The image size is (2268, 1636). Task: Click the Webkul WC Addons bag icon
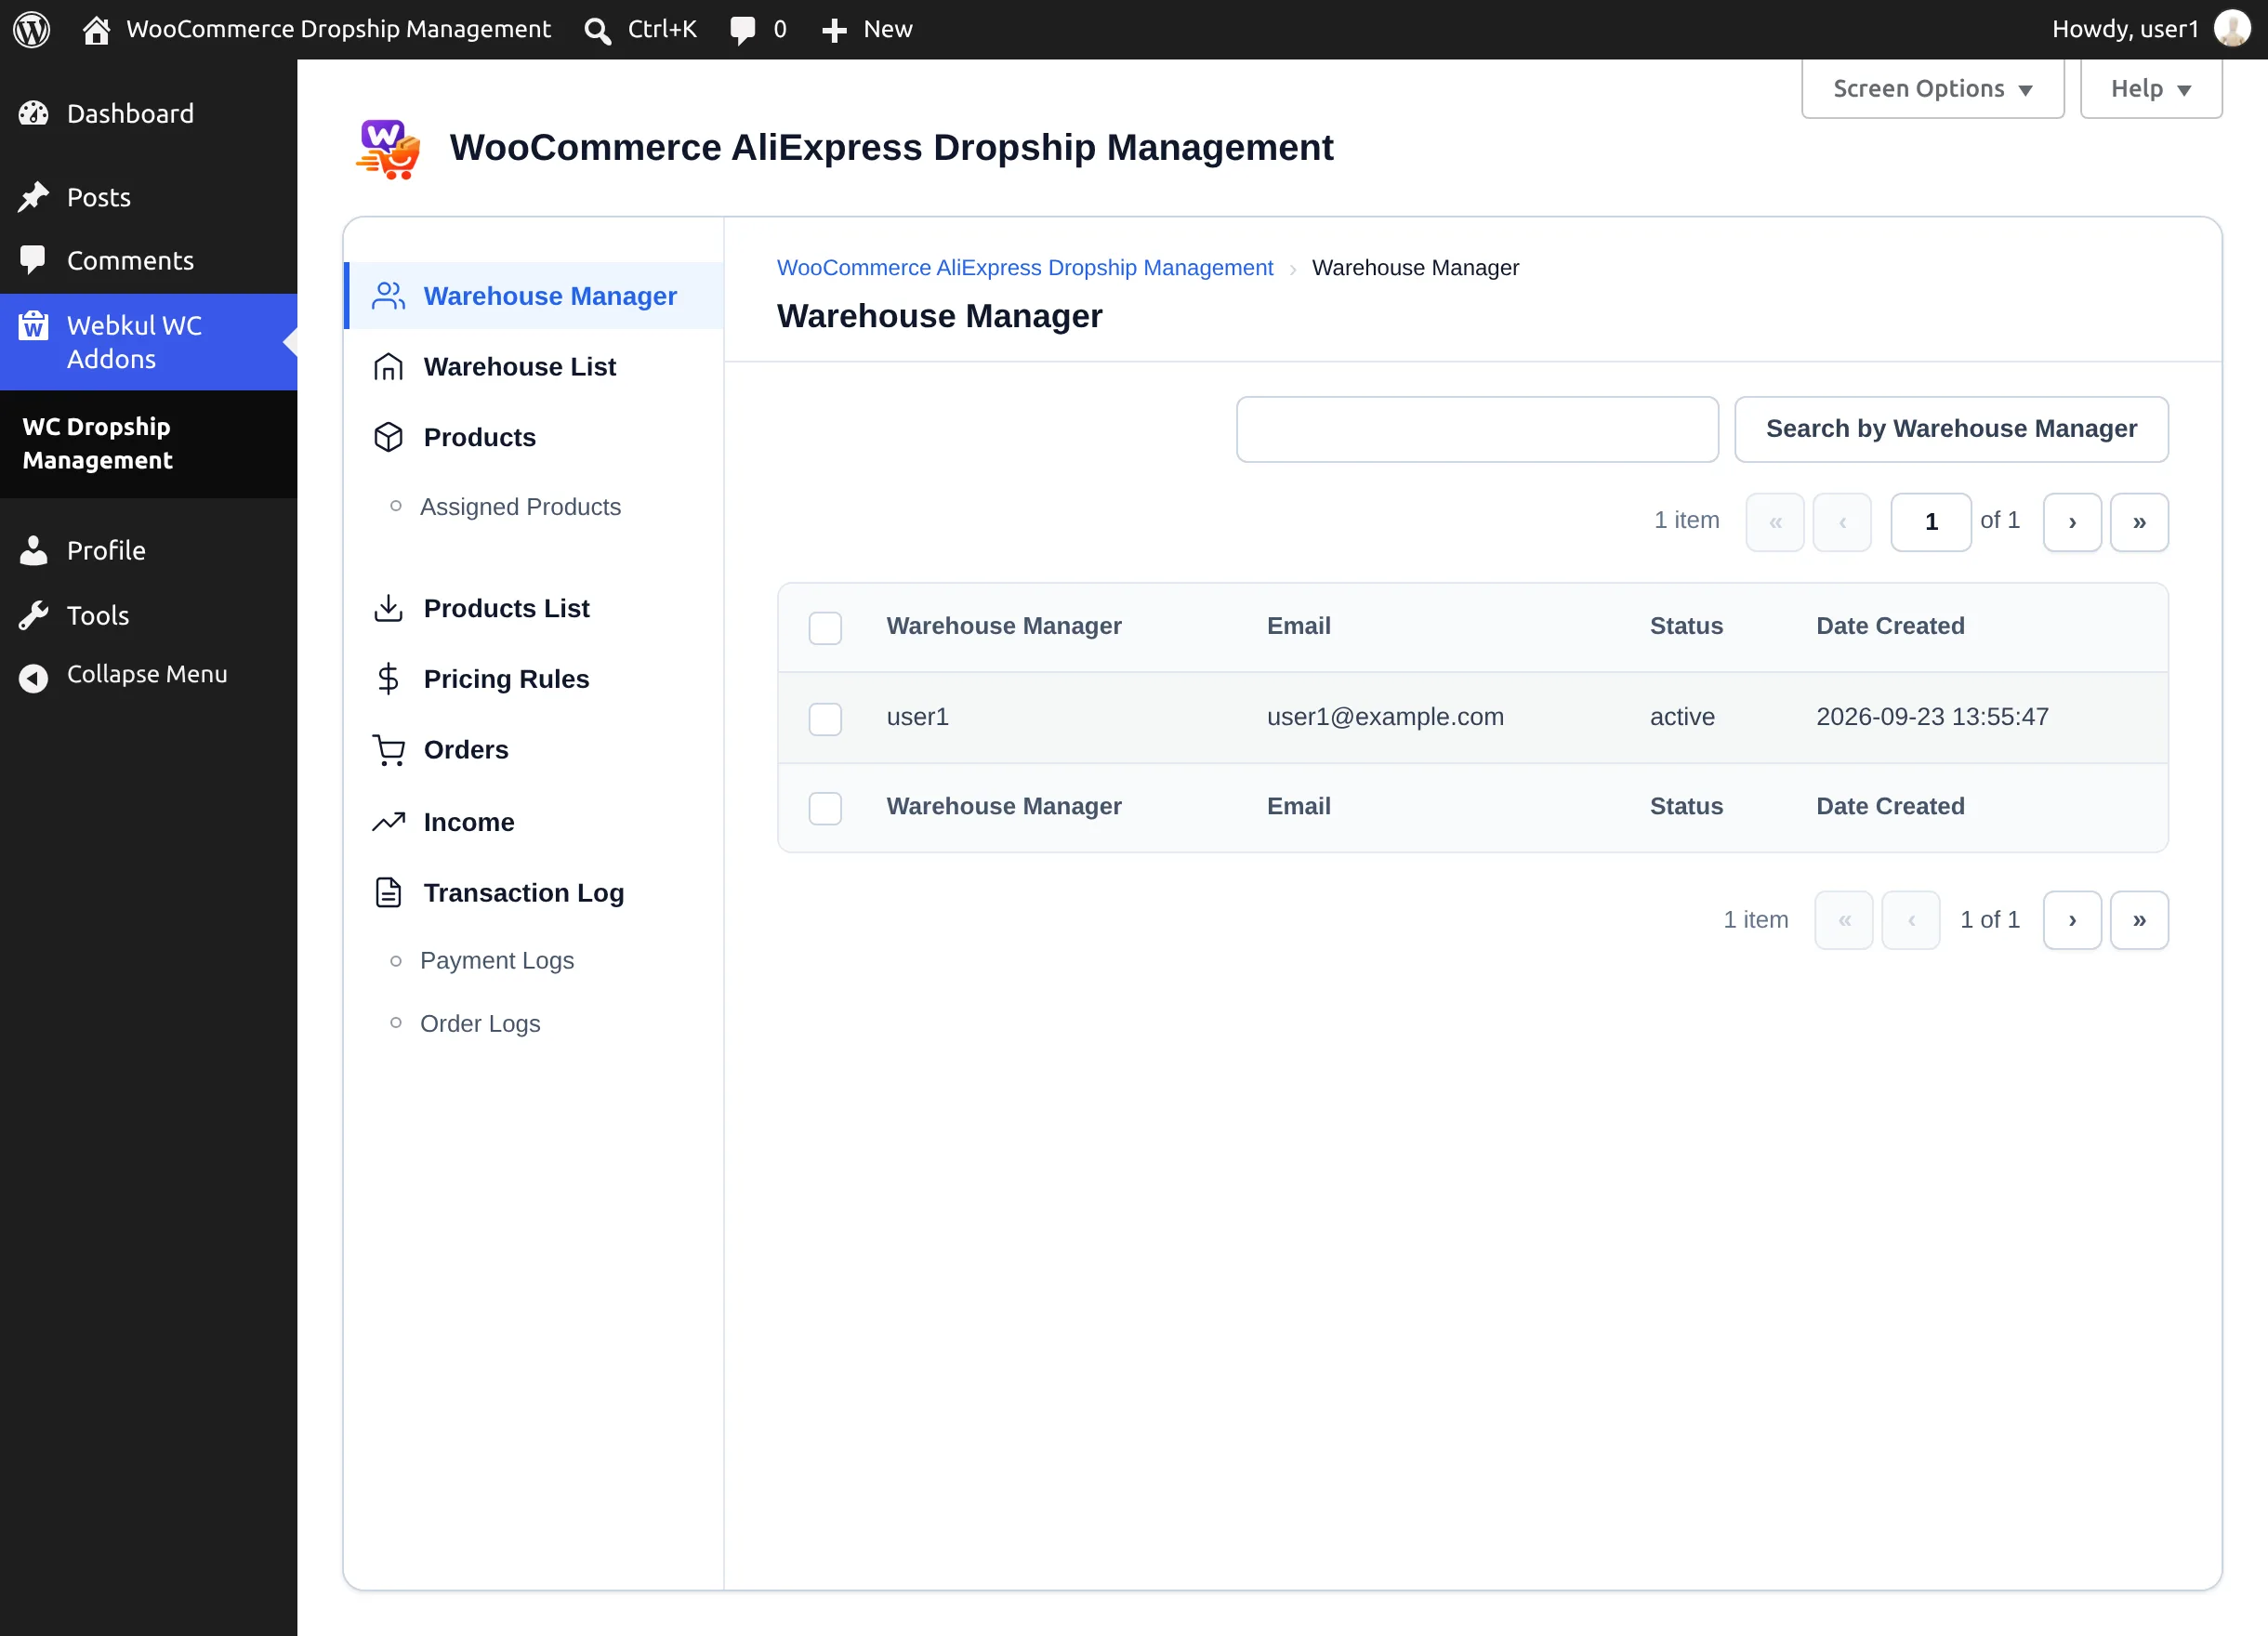[x=33, y=325]
